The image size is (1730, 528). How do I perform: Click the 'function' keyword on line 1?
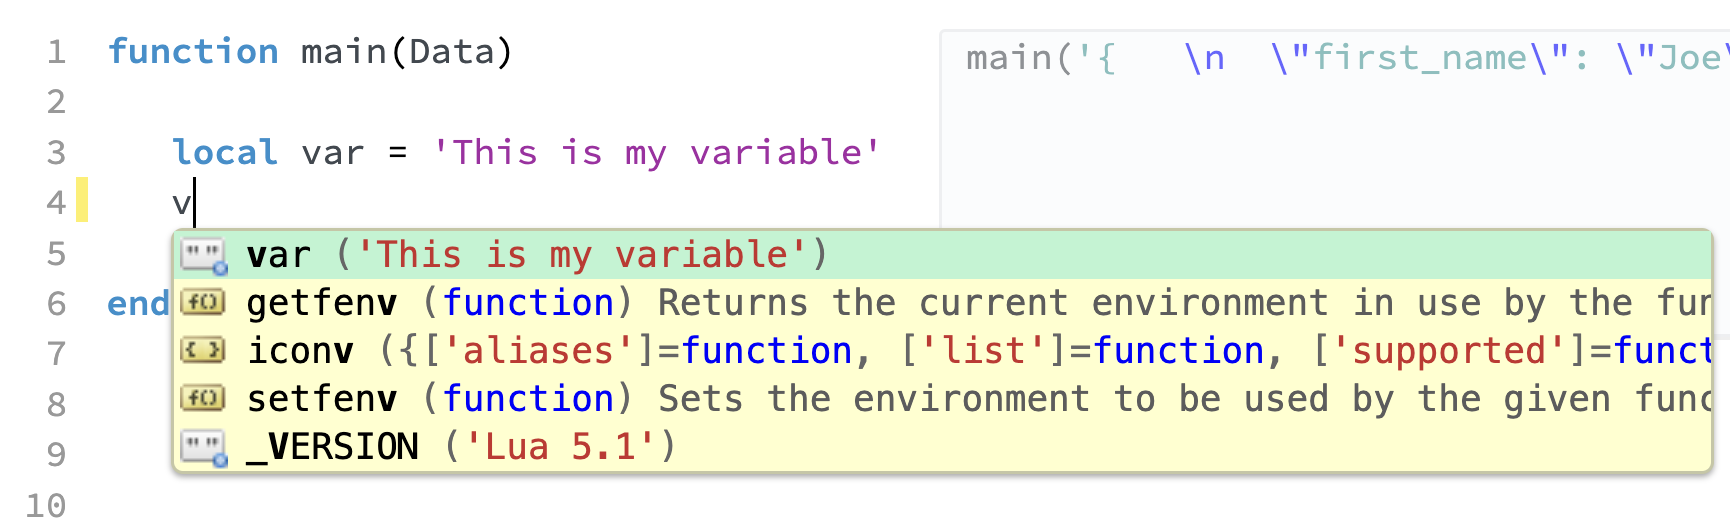[x=193, y=52]
